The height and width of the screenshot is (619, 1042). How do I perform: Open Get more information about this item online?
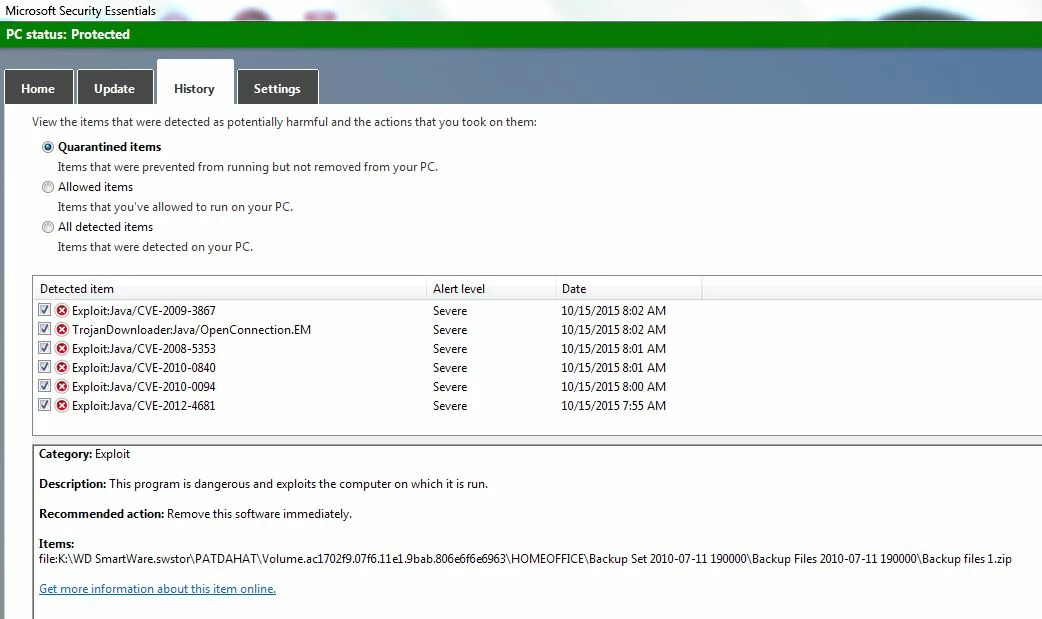tap(157, 588)
